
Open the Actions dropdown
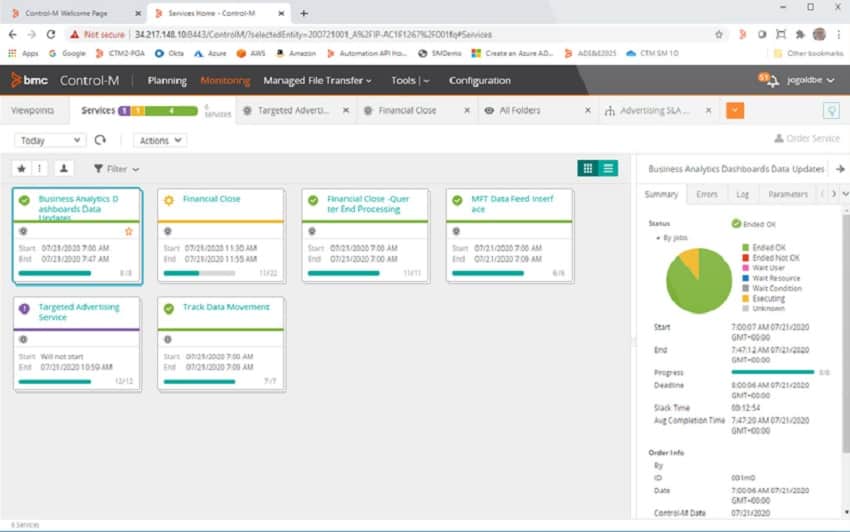(160, 140)
